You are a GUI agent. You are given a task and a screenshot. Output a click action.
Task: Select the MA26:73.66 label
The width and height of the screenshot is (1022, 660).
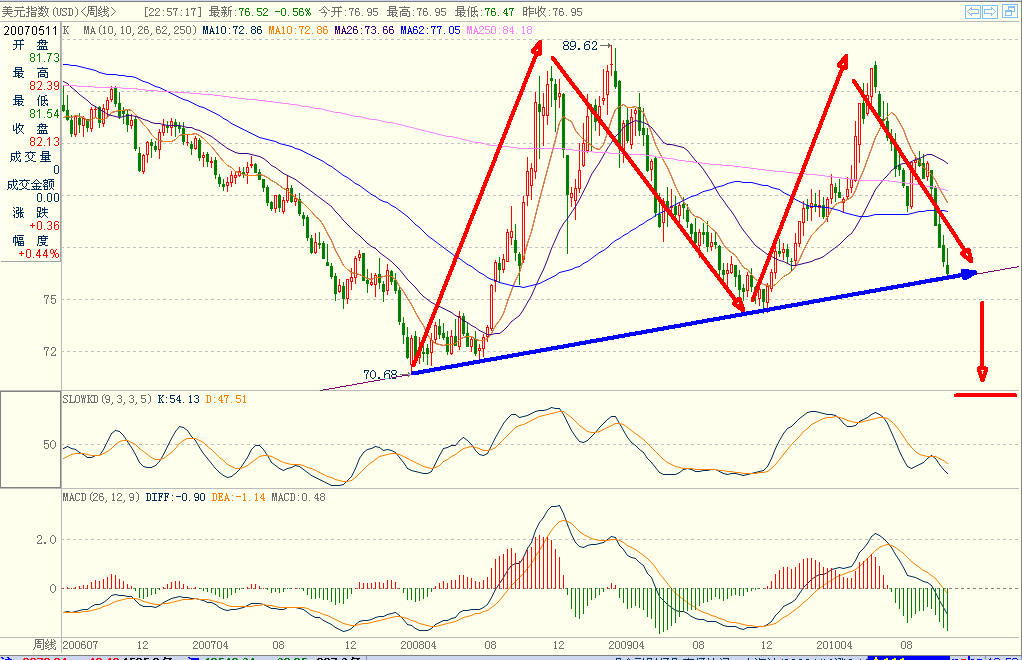tap(364, 30)
